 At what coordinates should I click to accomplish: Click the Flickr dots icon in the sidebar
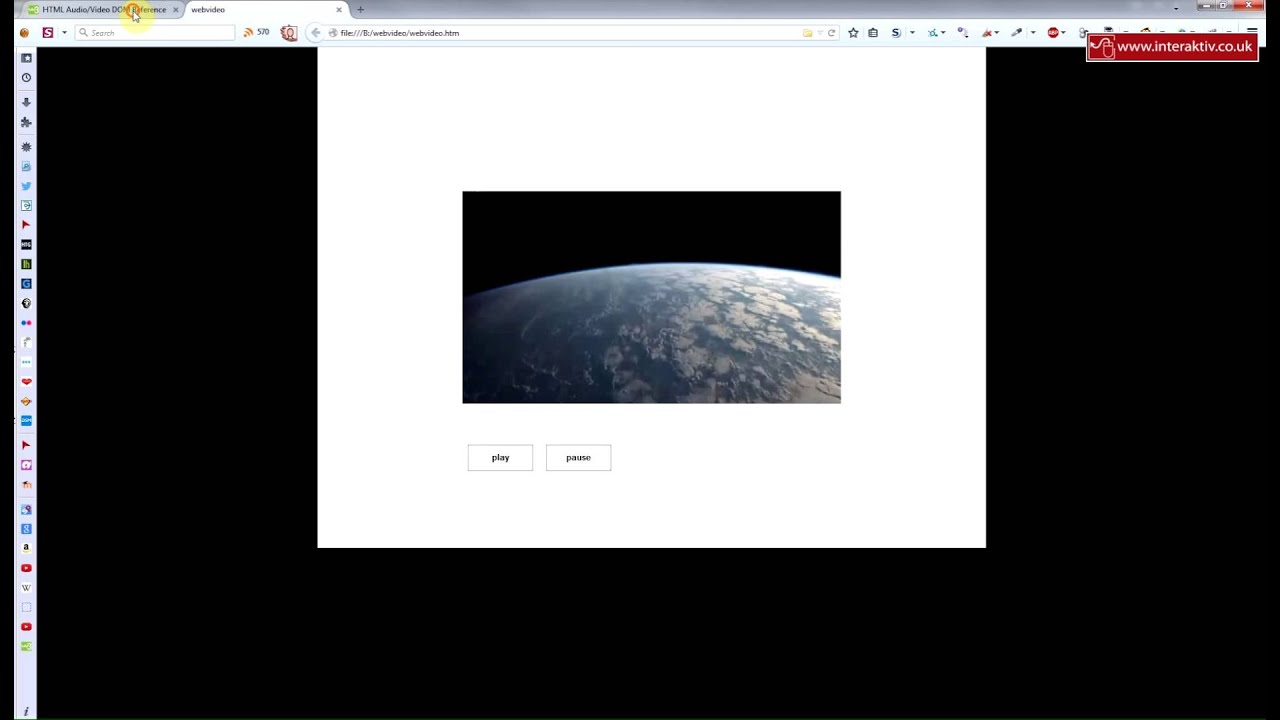(x=26, y=323)
